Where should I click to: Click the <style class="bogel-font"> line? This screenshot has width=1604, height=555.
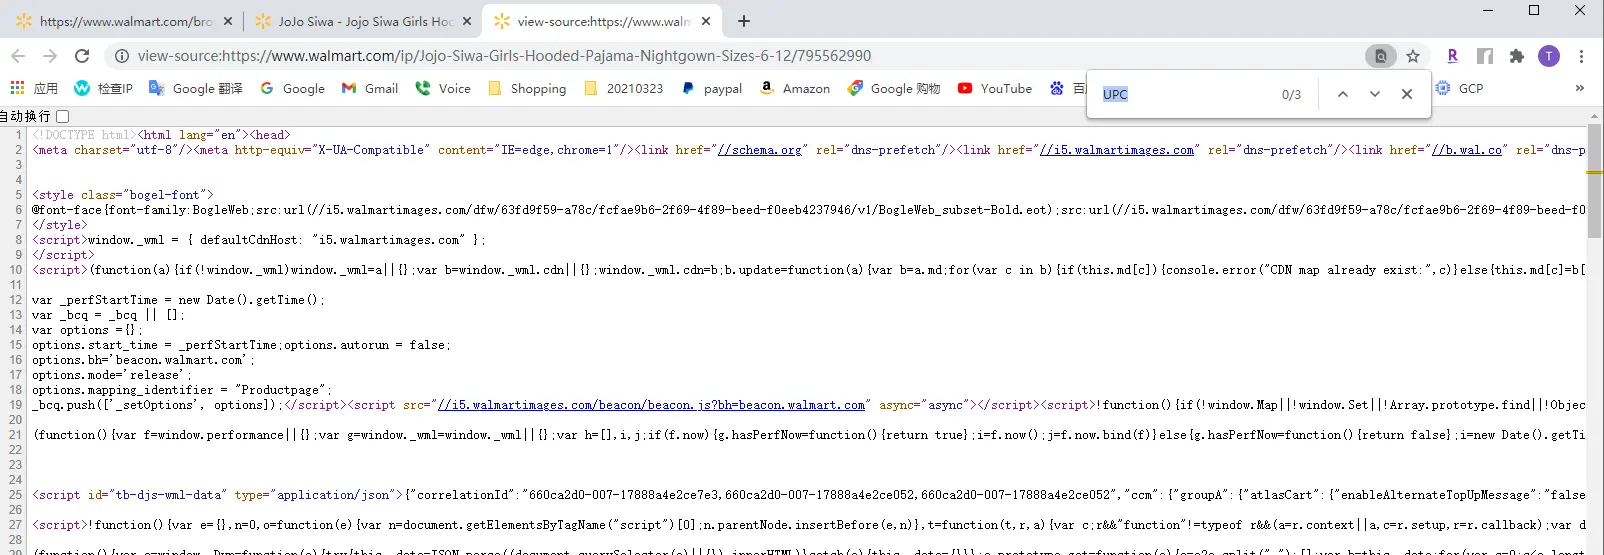123,195
